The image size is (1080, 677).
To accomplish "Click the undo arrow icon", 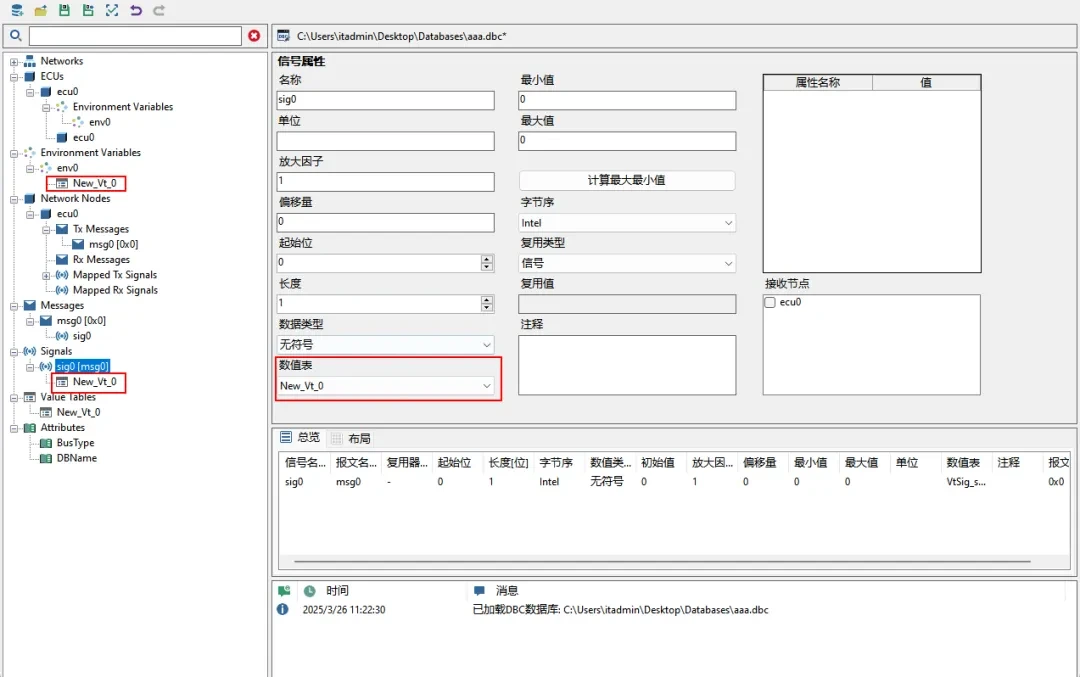I will pos(136,10).
